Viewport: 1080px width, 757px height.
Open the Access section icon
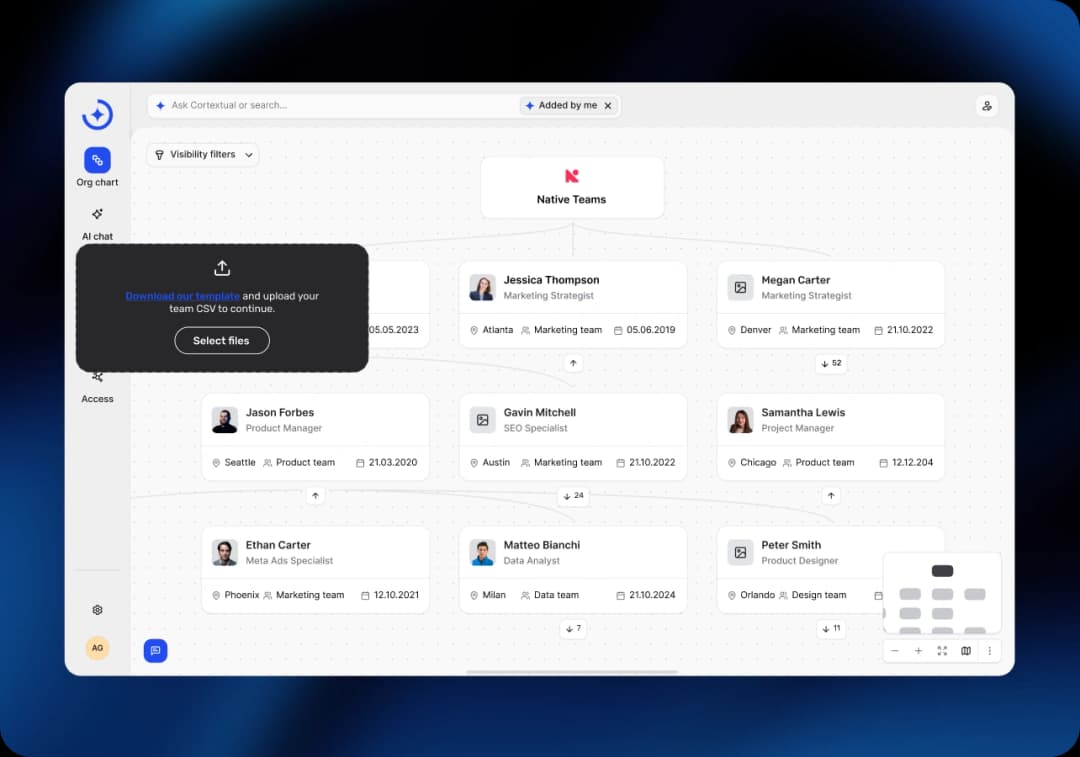coord(97,377)
